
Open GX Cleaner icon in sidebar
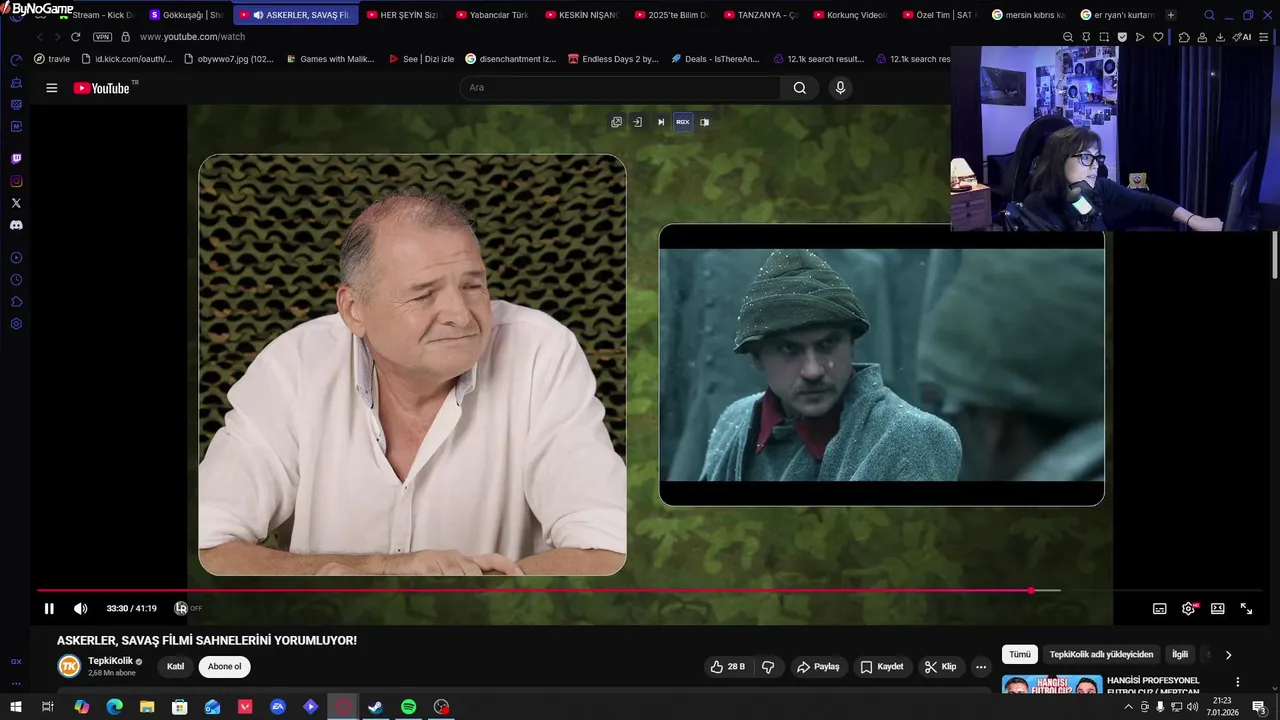[16, 83]
